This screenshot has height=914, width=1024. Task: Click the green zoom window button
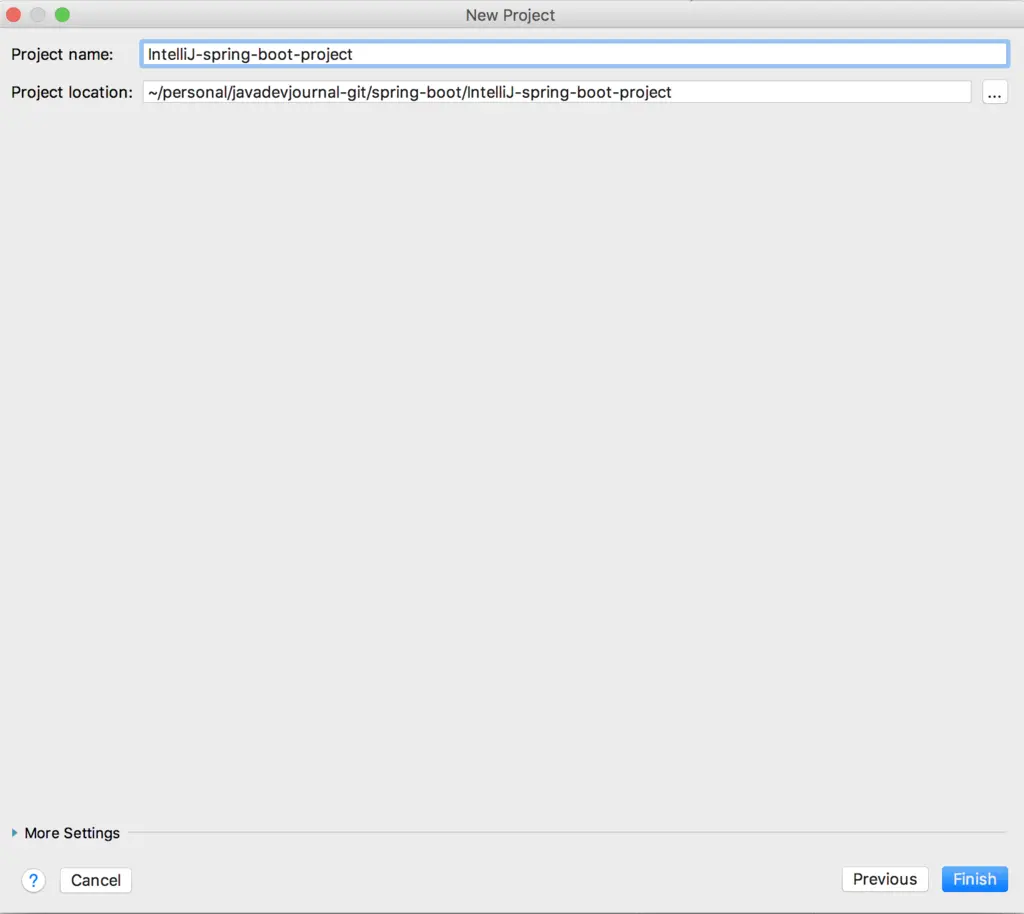tap(62, 14)
